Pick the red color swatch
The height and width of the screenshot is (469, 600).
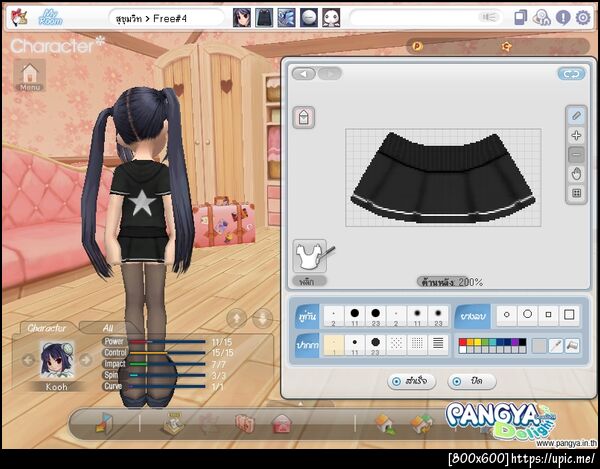click(x=462, y=342)
